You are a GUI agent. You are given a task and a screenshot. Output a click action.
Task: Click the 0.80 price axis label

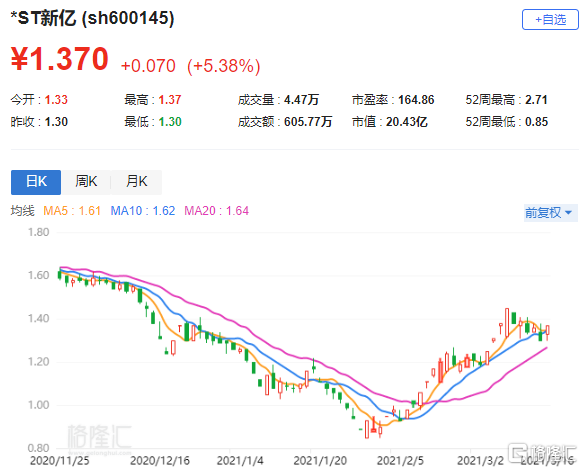point(38,448)
